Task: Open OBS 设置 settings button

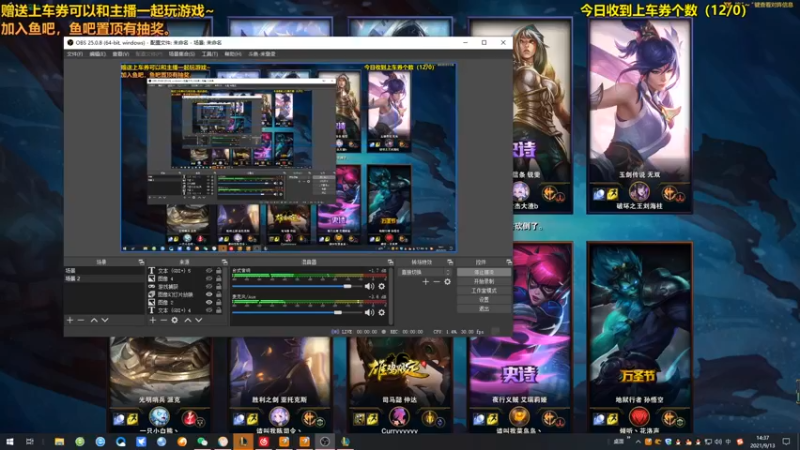Action: (484, 299)
